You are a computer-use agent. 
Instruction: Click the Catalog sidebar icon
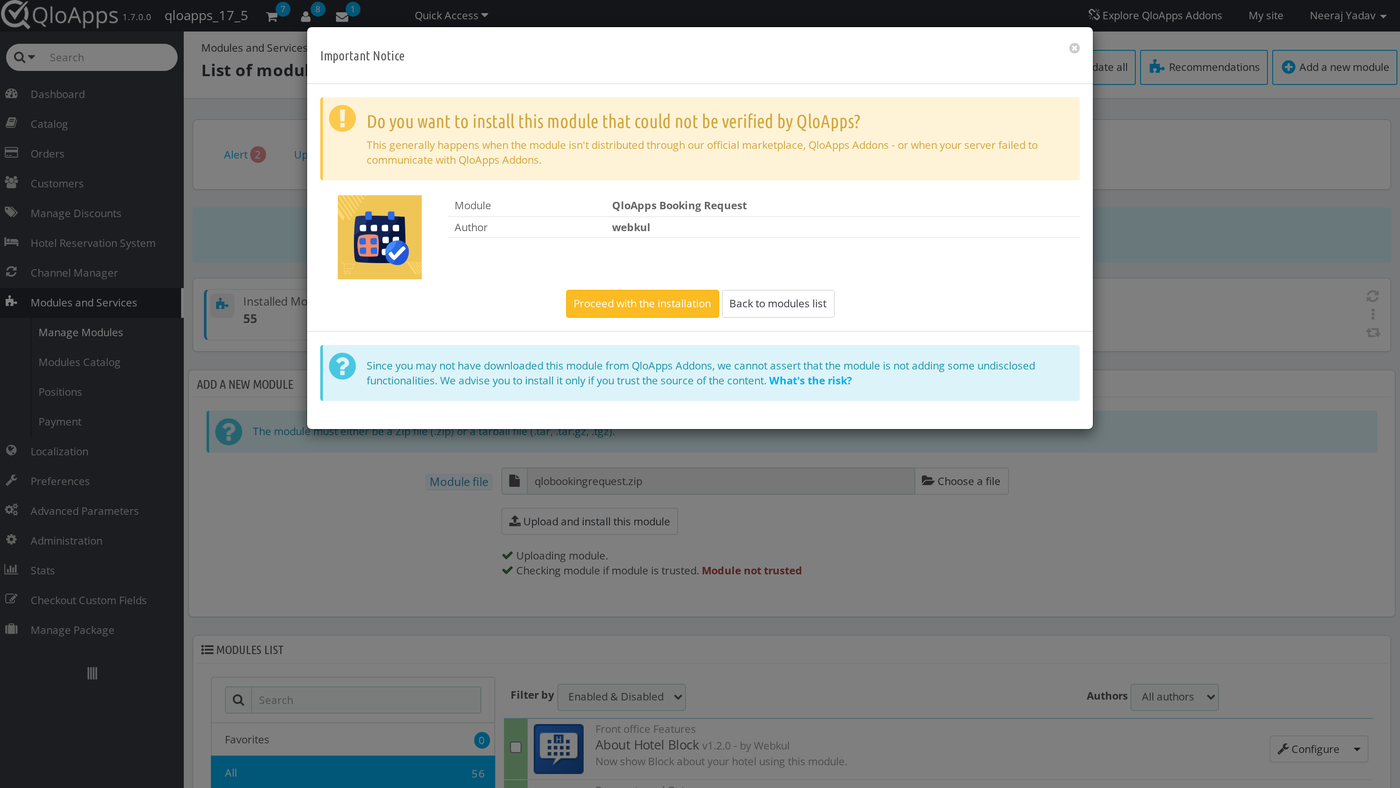12,124
